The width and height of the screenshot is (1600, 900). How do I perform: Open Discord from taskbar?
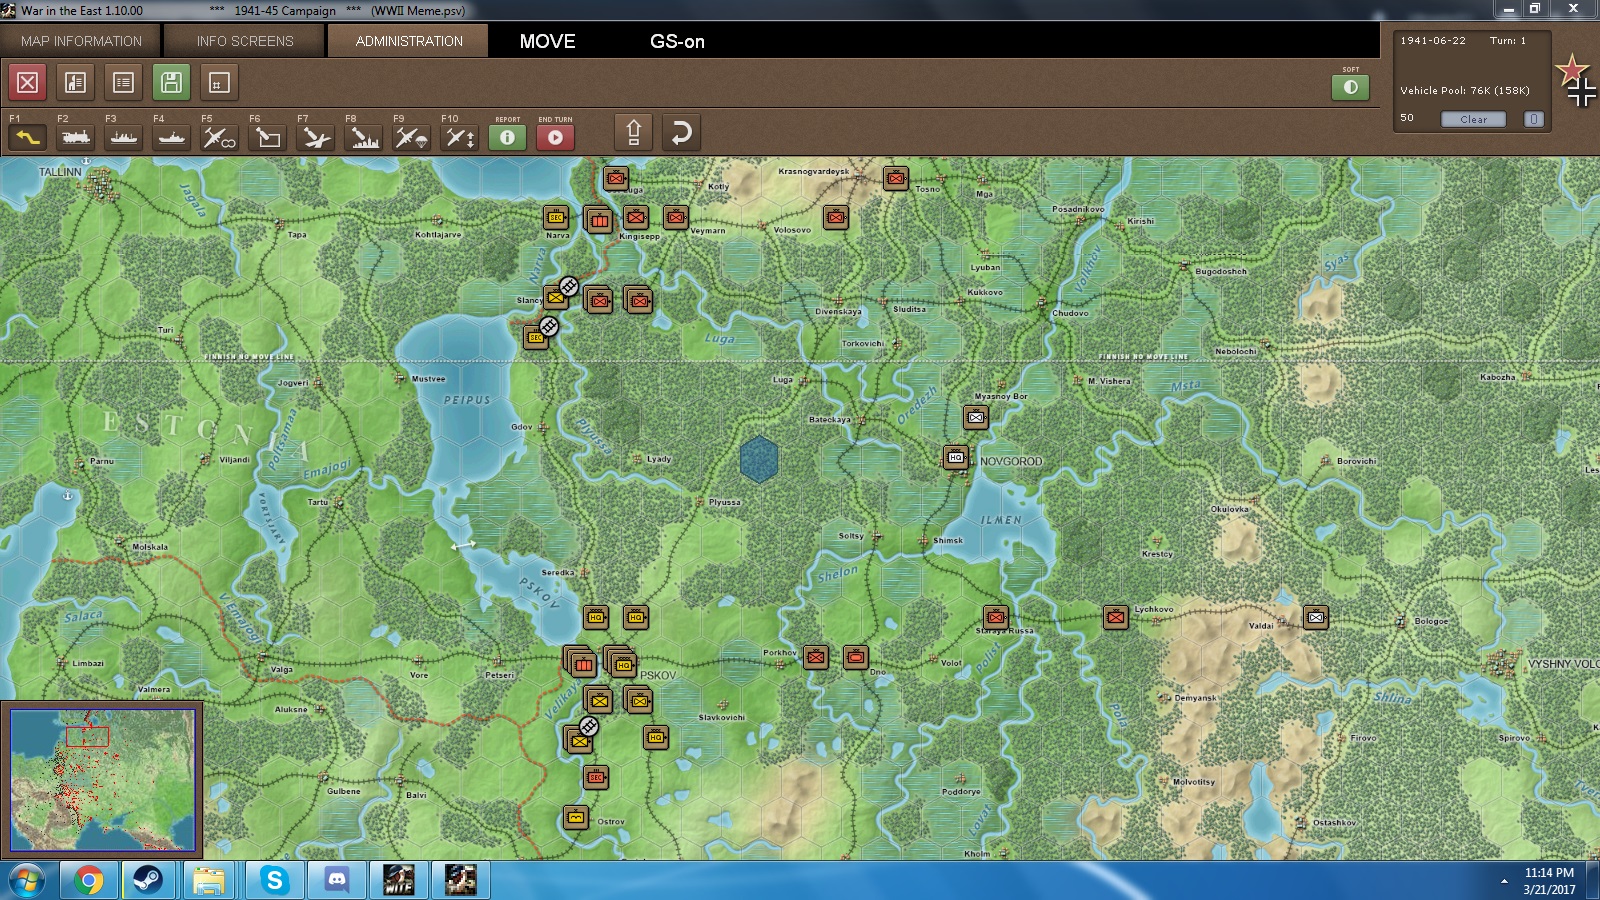(337, 881)
